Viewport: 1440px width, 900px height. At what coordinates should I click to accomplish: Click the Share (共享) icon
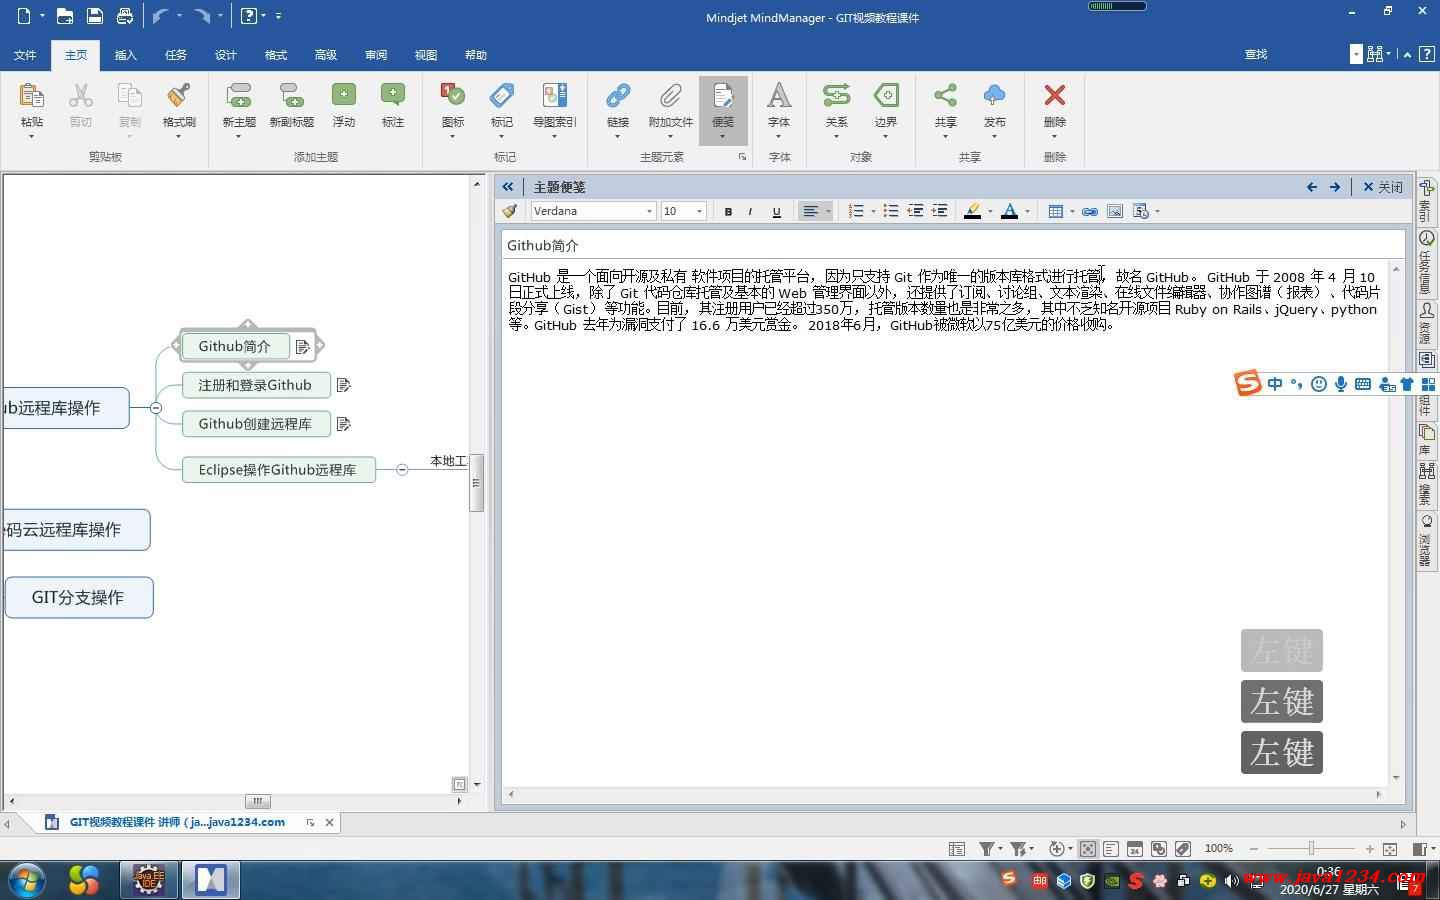click(x=945, y=96)
